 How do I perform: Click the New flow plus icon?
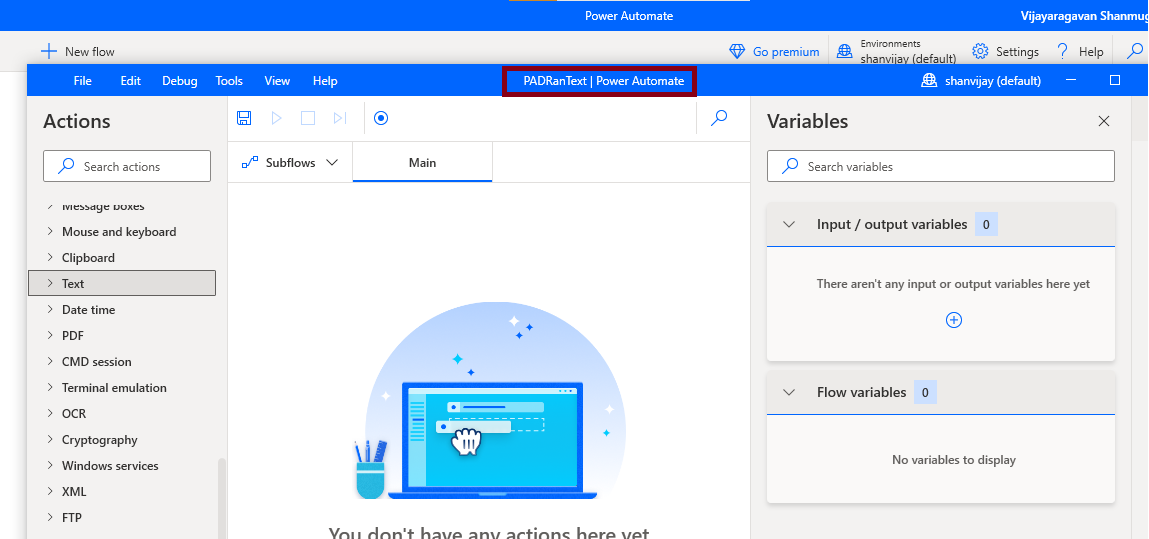[48, 51]
